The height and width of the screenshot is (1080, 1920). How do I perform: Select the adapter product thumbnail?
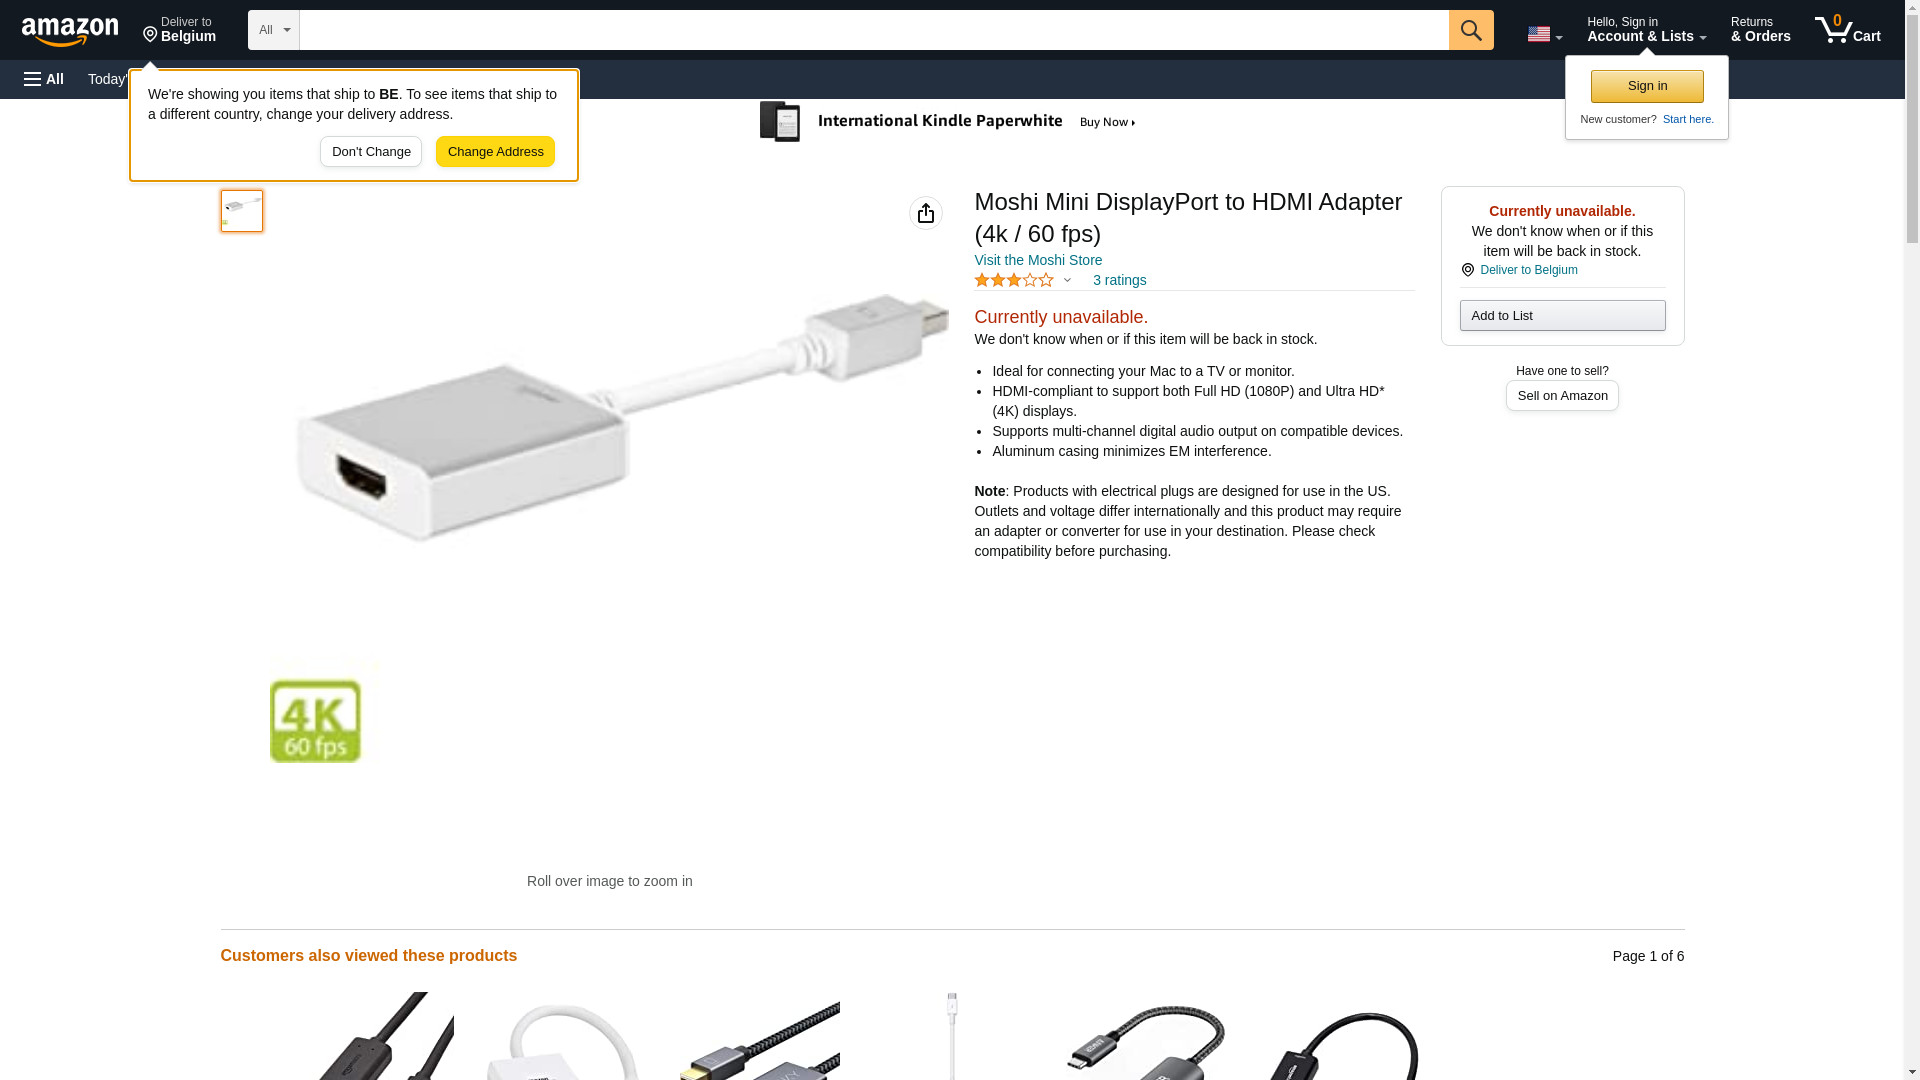pyautogui.click(x=241, y=211)
